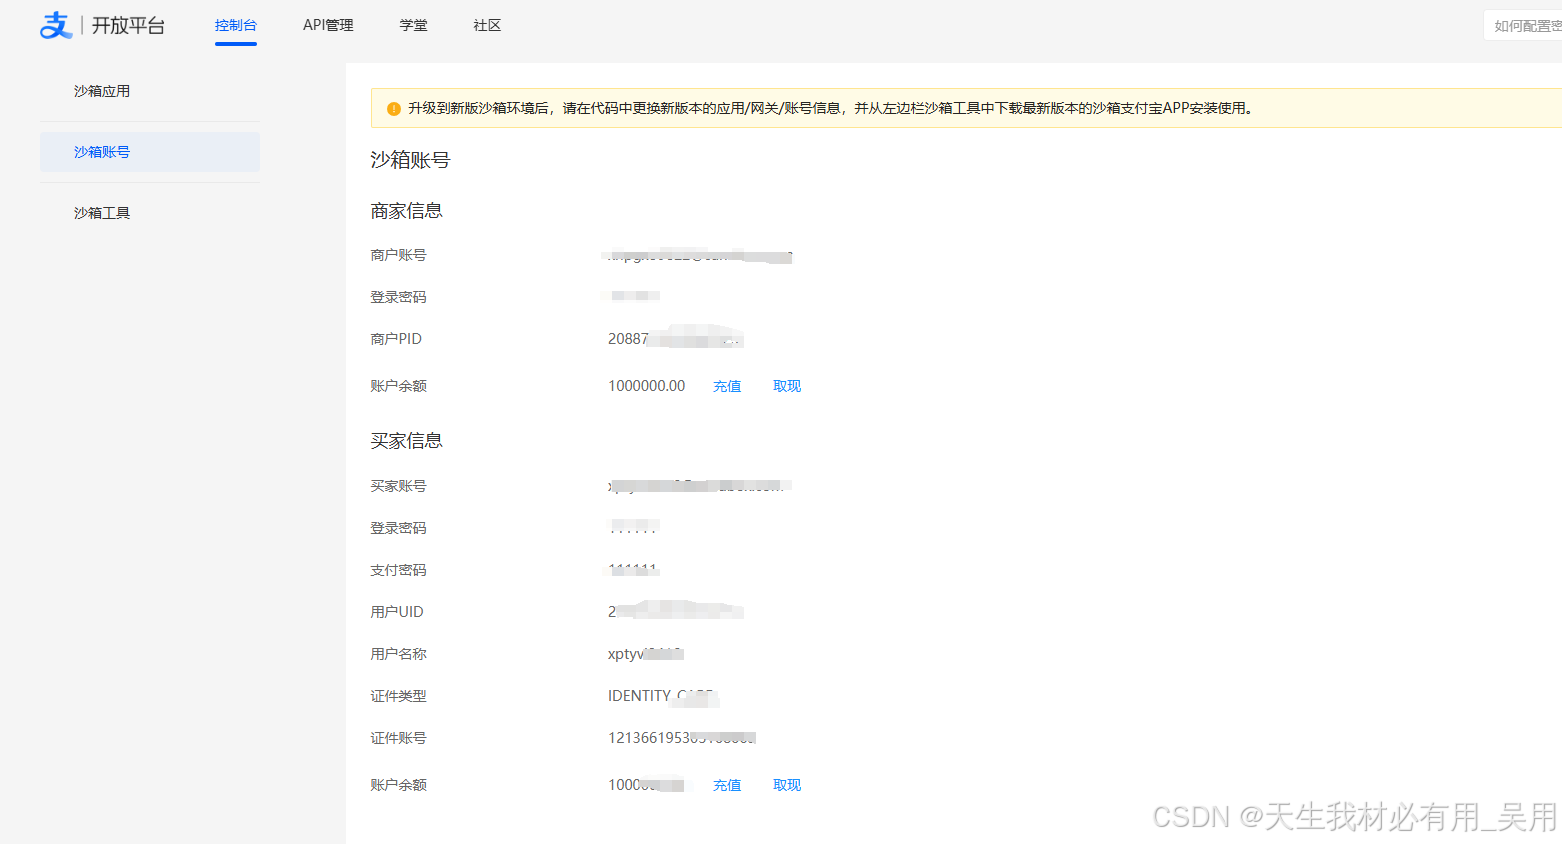Click 取现 link for buyer balance
1562x844 pixels.
tap(787, 785)
